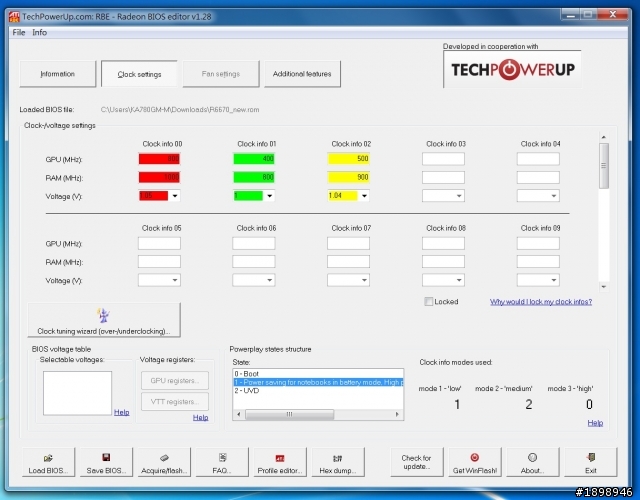The width and height of the screenshot is (640, 500).
Task: Click the RBE application icon in title bar
Action: tap(14, 17)
